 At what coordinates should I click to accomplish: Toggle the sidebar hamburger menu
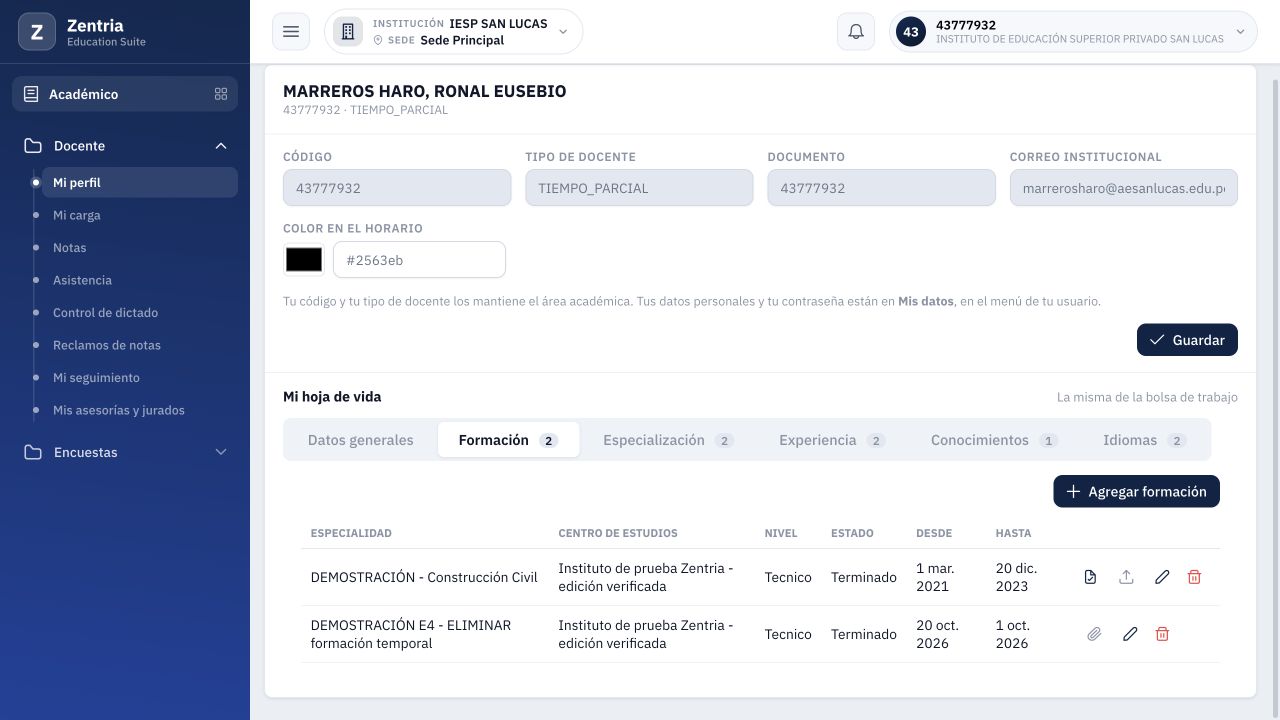(291, 32)
